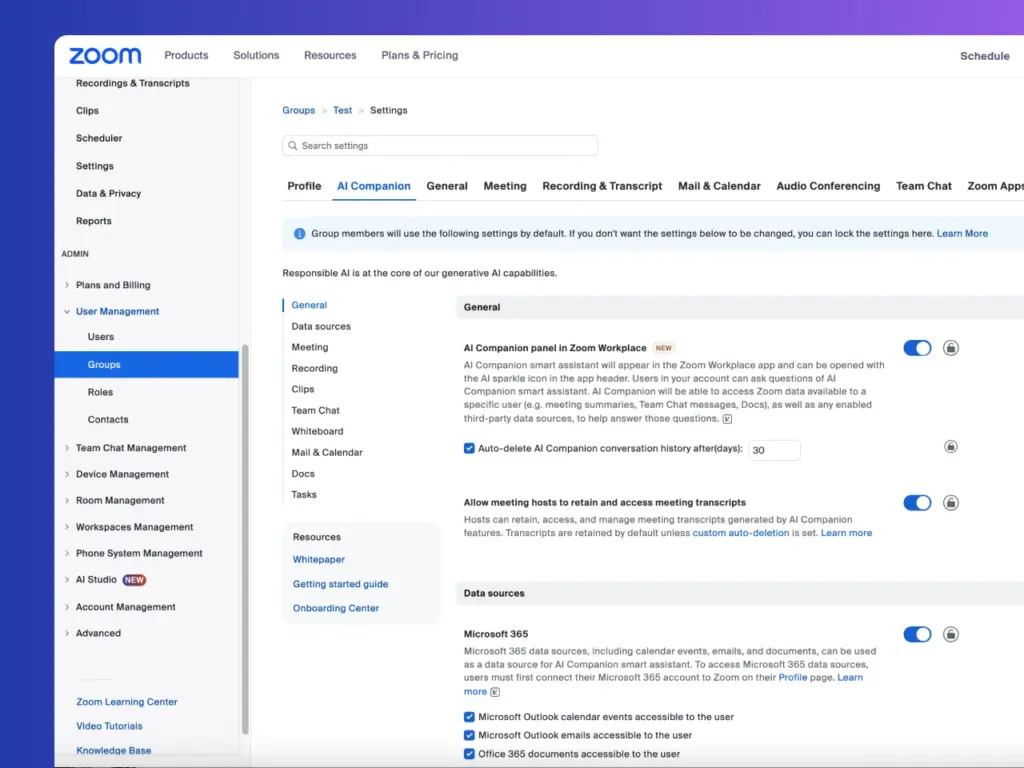This screenshot has height=768, width=1024.
Task: Uncheck Auto-delete AI Companion conversation history
Action: pyautogui.click(x=469, y=448)
